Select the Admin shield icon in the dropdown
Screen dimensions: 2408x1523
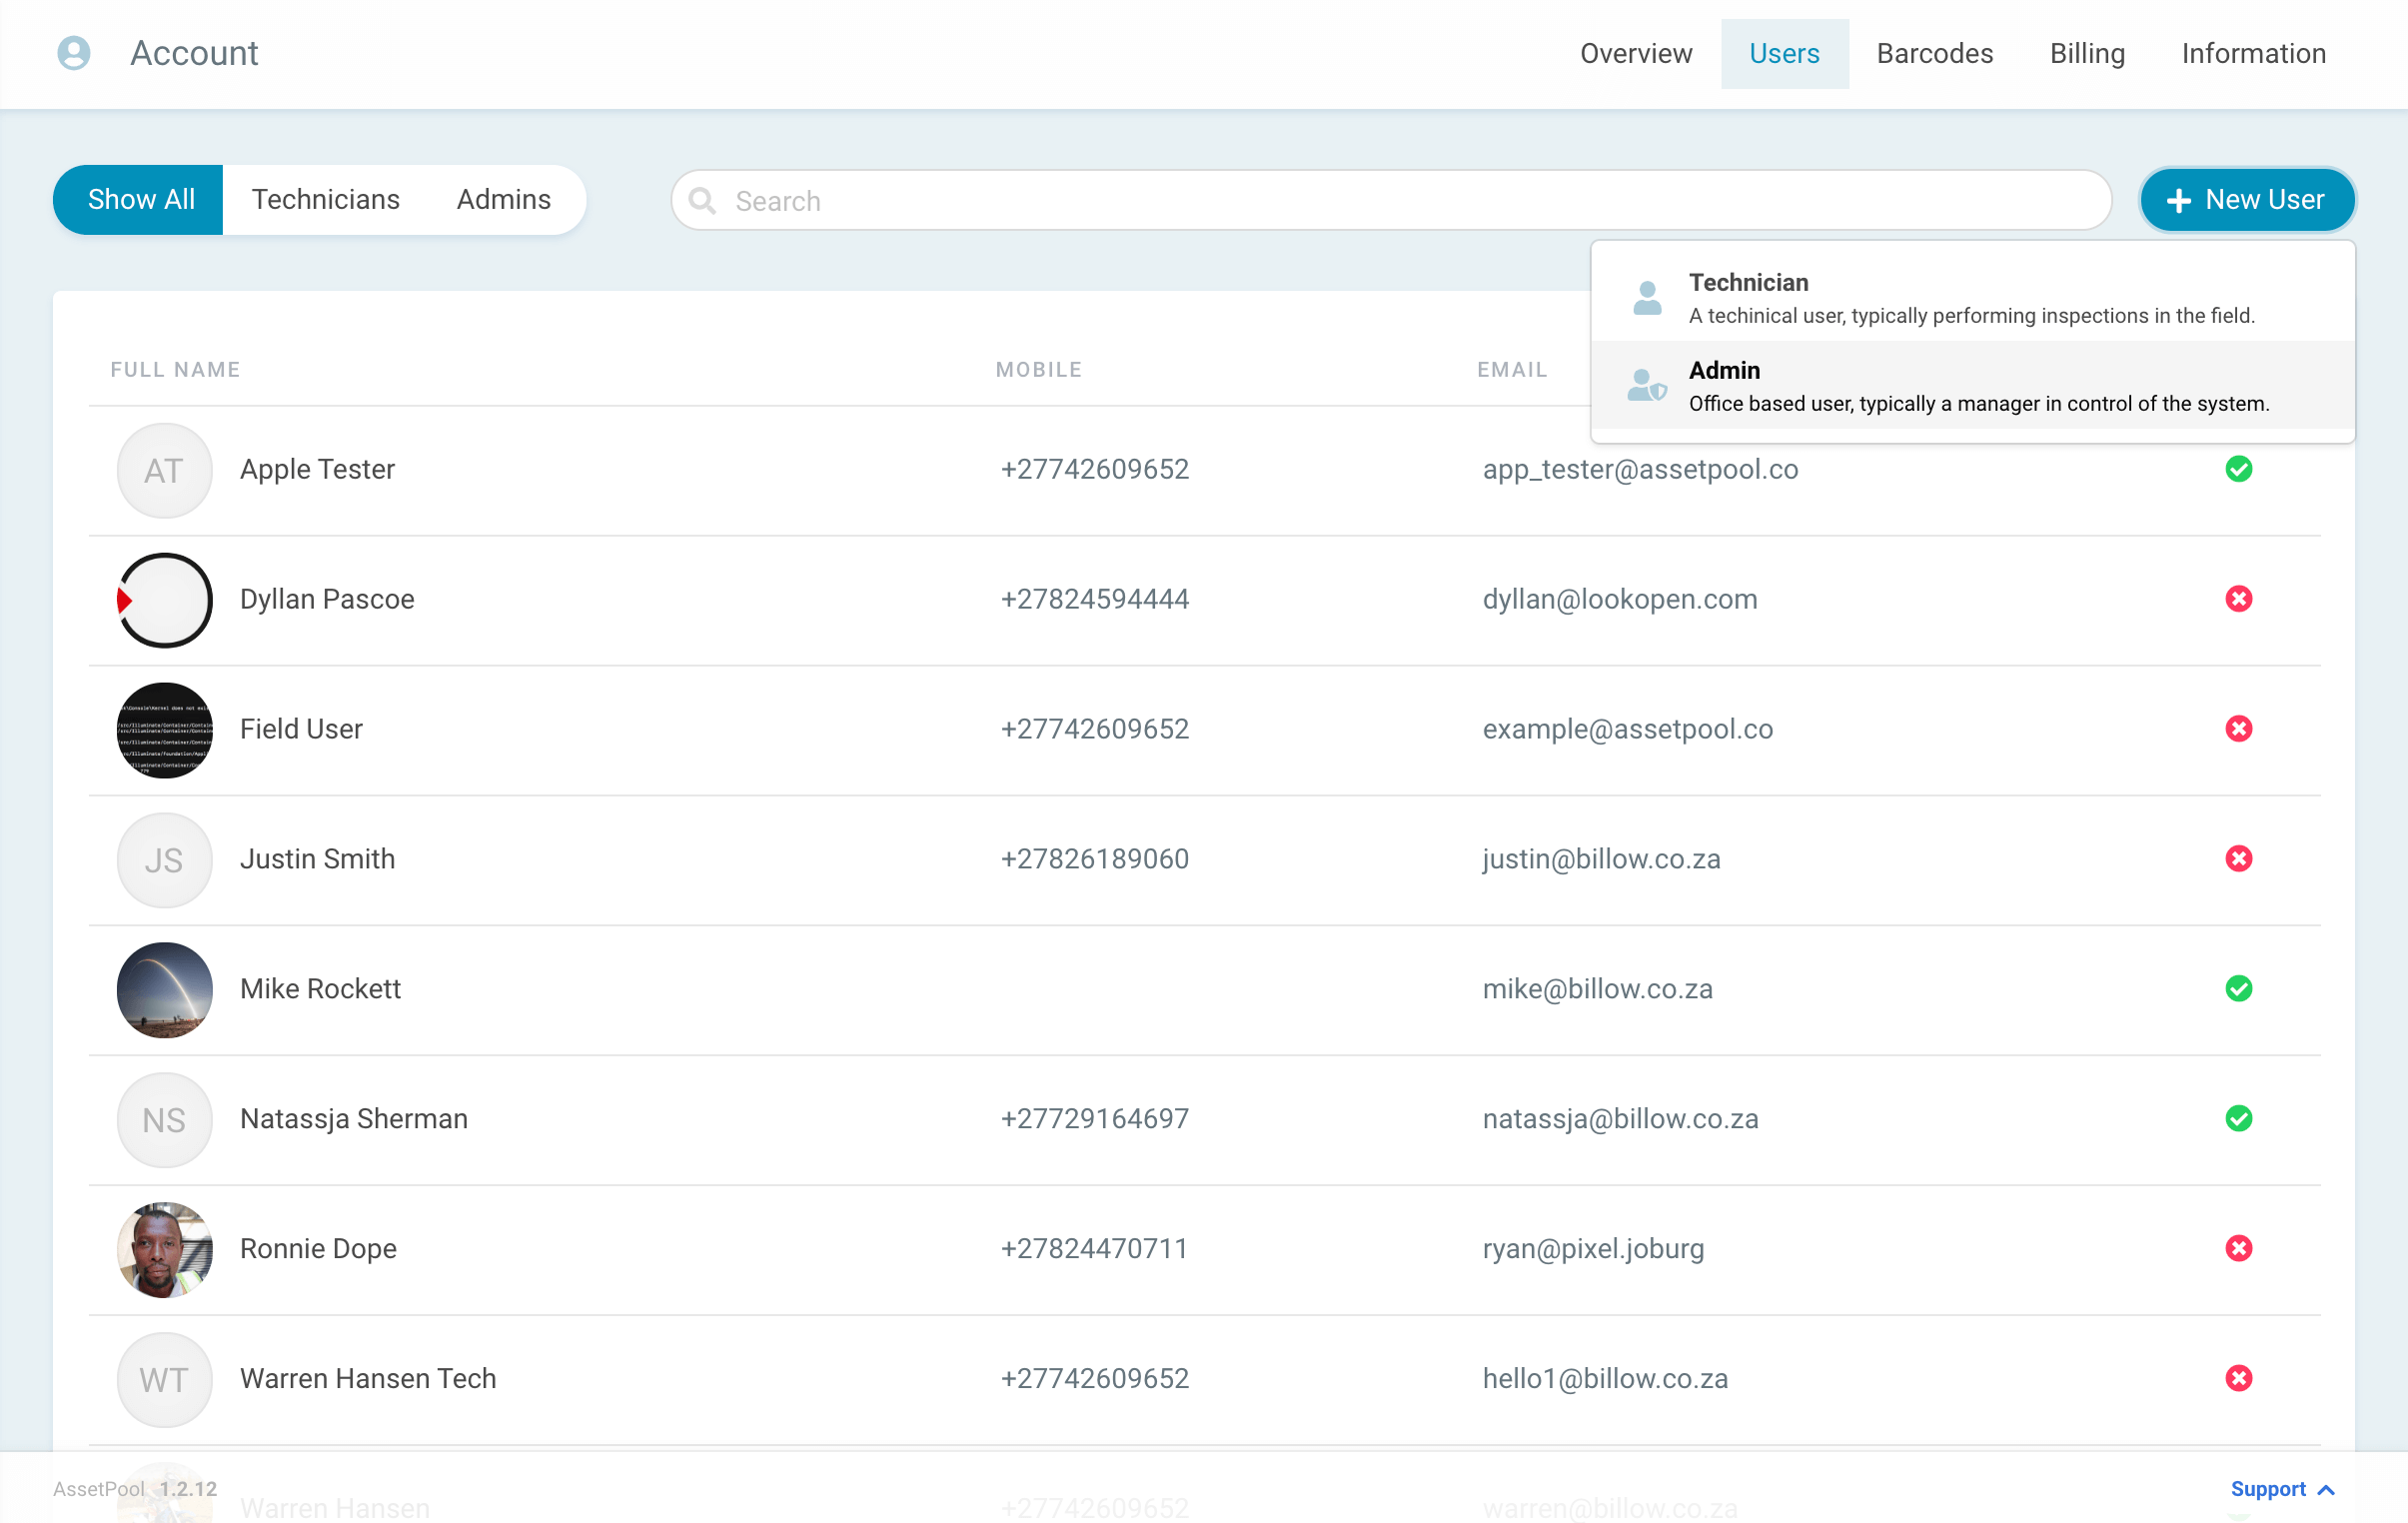1646,385
